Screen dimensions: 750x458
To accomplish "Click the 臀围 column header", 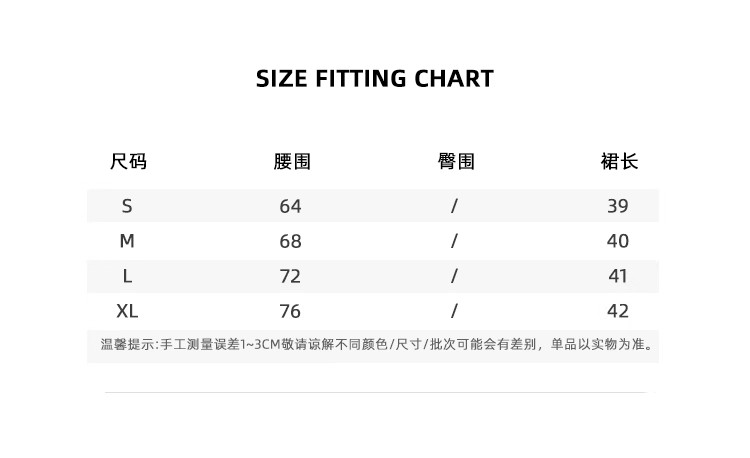I will (x=456, y=161).
